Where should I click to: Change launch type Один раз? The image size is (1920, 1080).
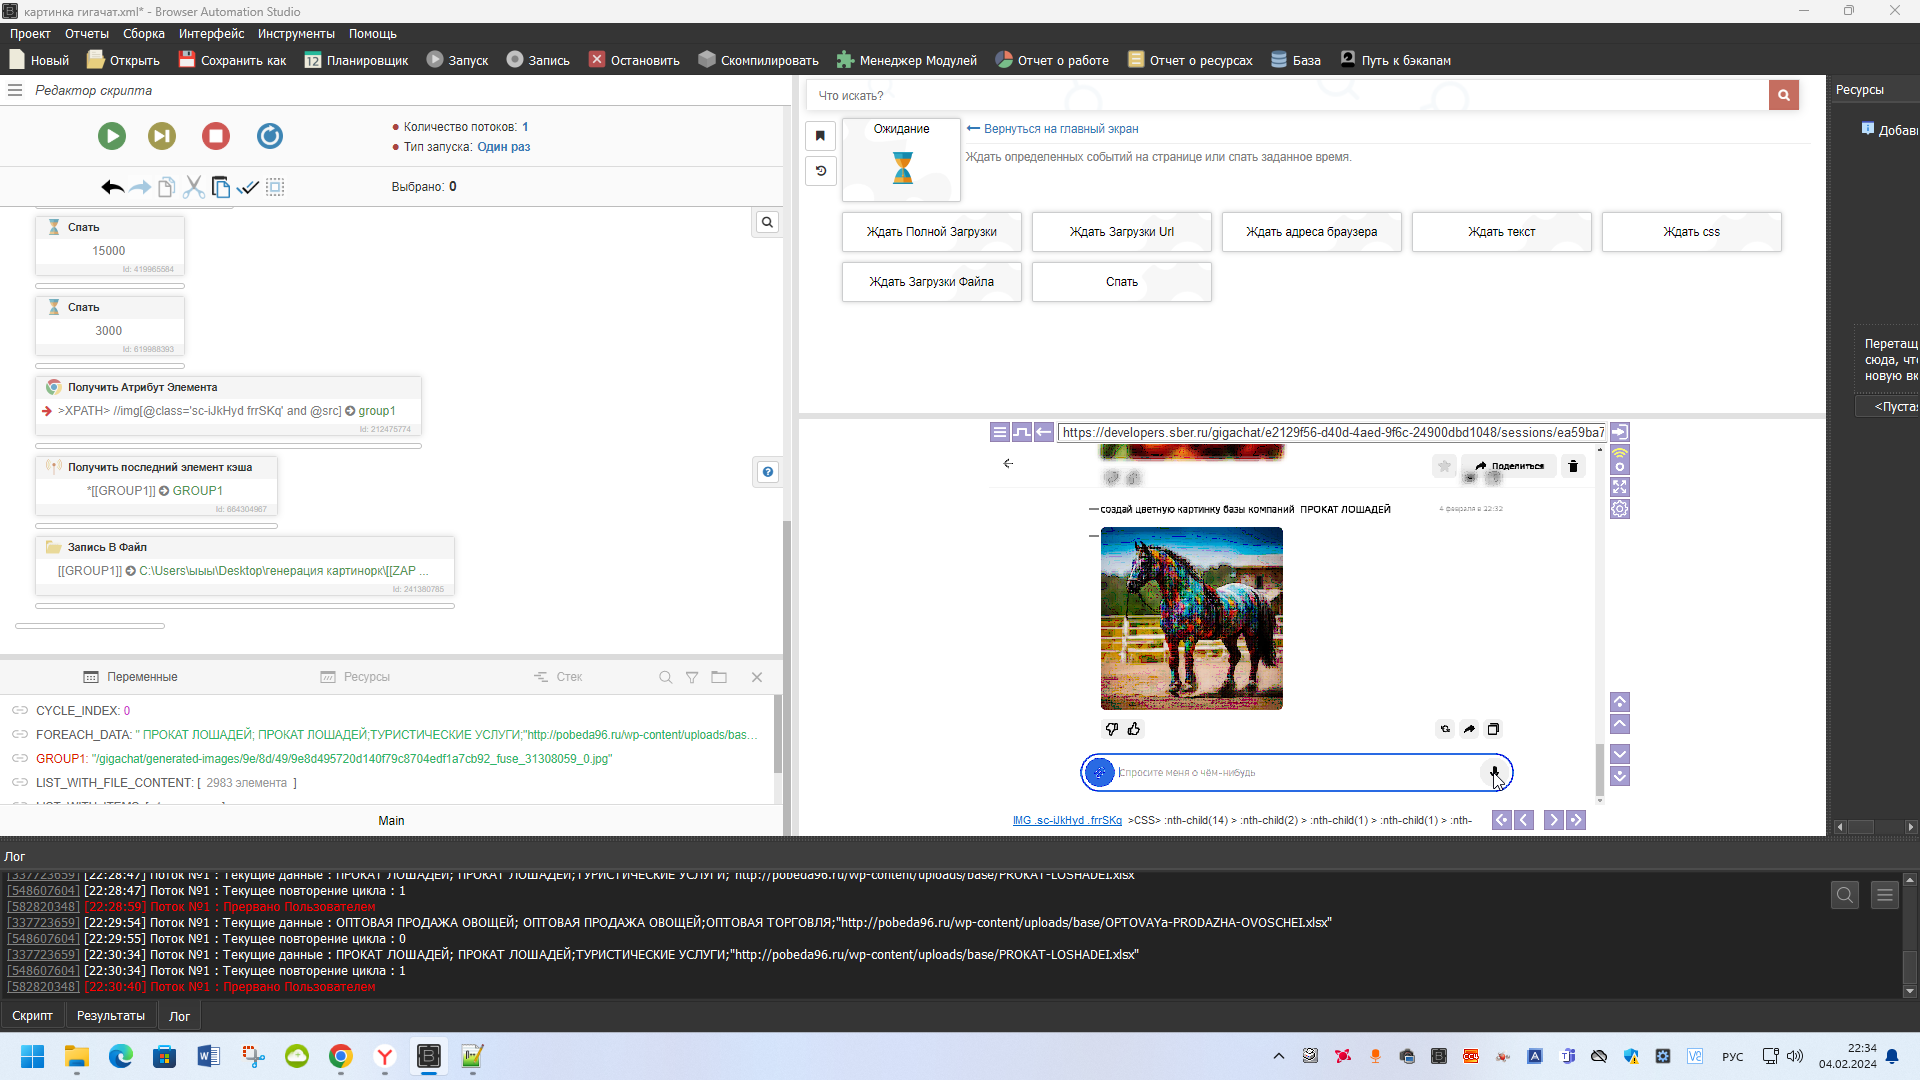(x=503, y=147)
